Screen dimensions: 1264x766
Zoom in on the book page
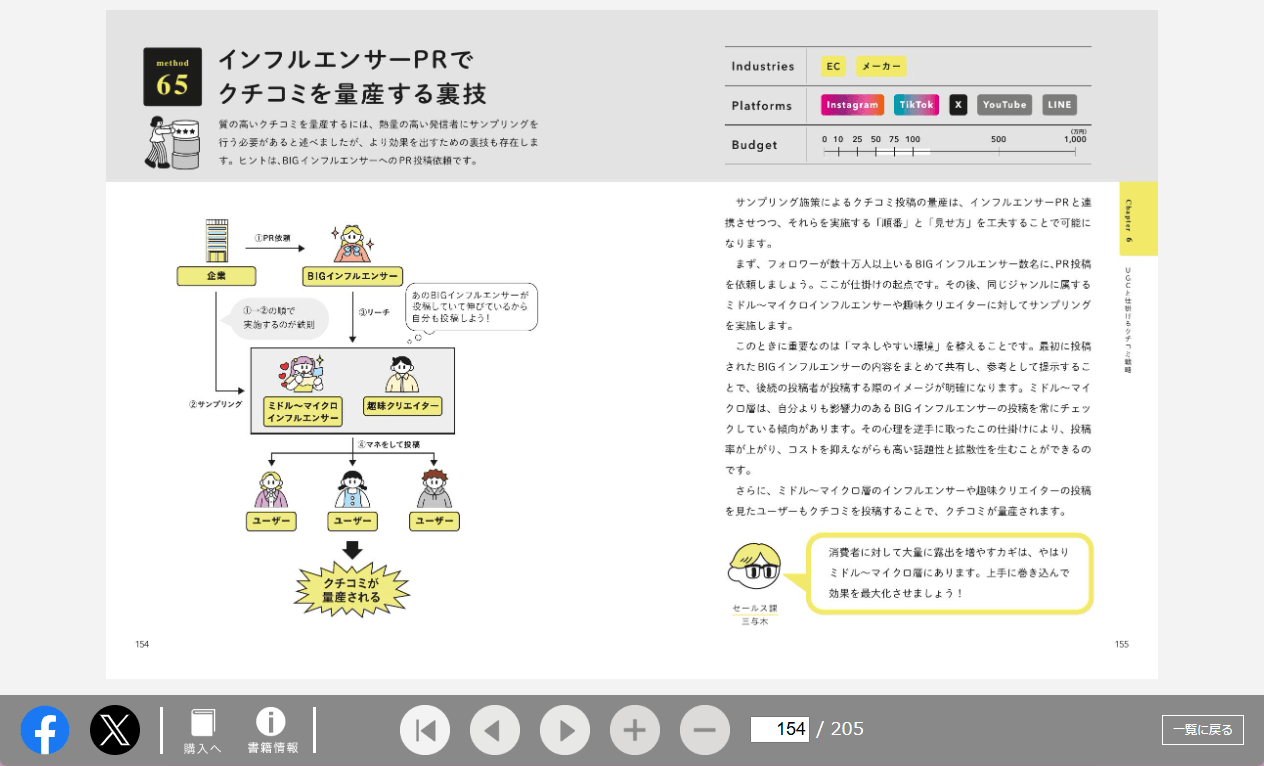(x=635, y=730)
